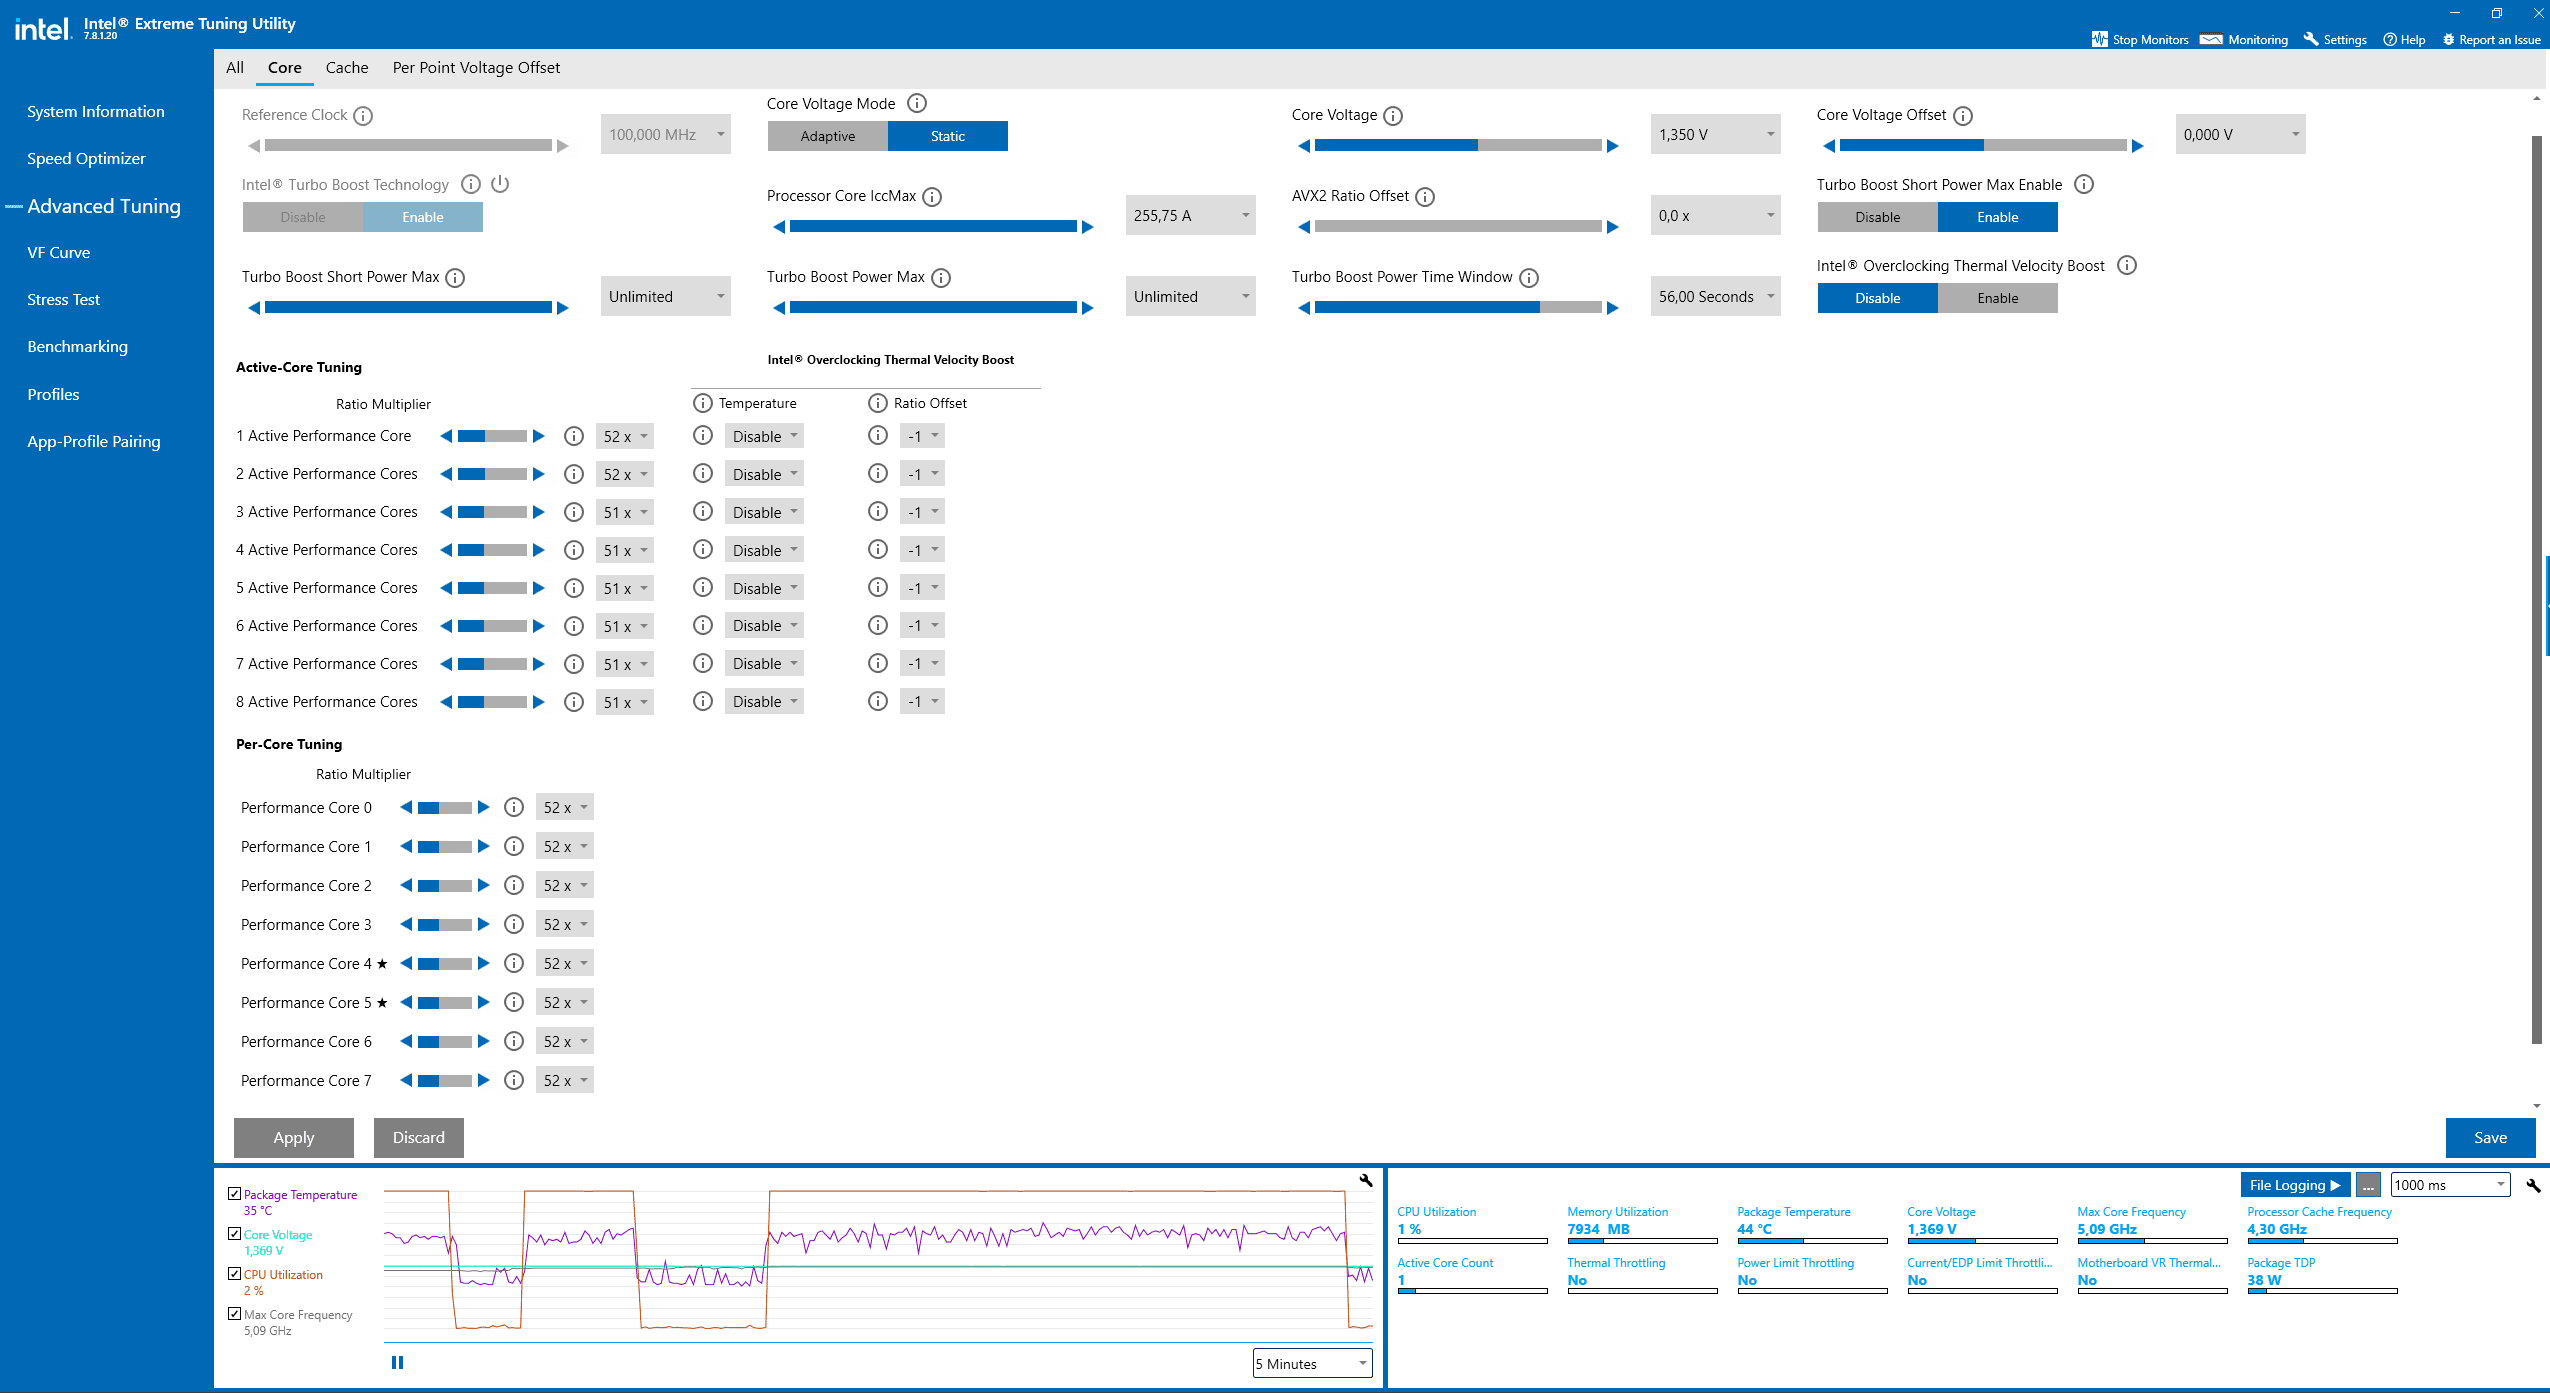The height and width of the screenshot is (1393, 2550).
Task: Open System Information in sidebar
Action: (96, 112)
